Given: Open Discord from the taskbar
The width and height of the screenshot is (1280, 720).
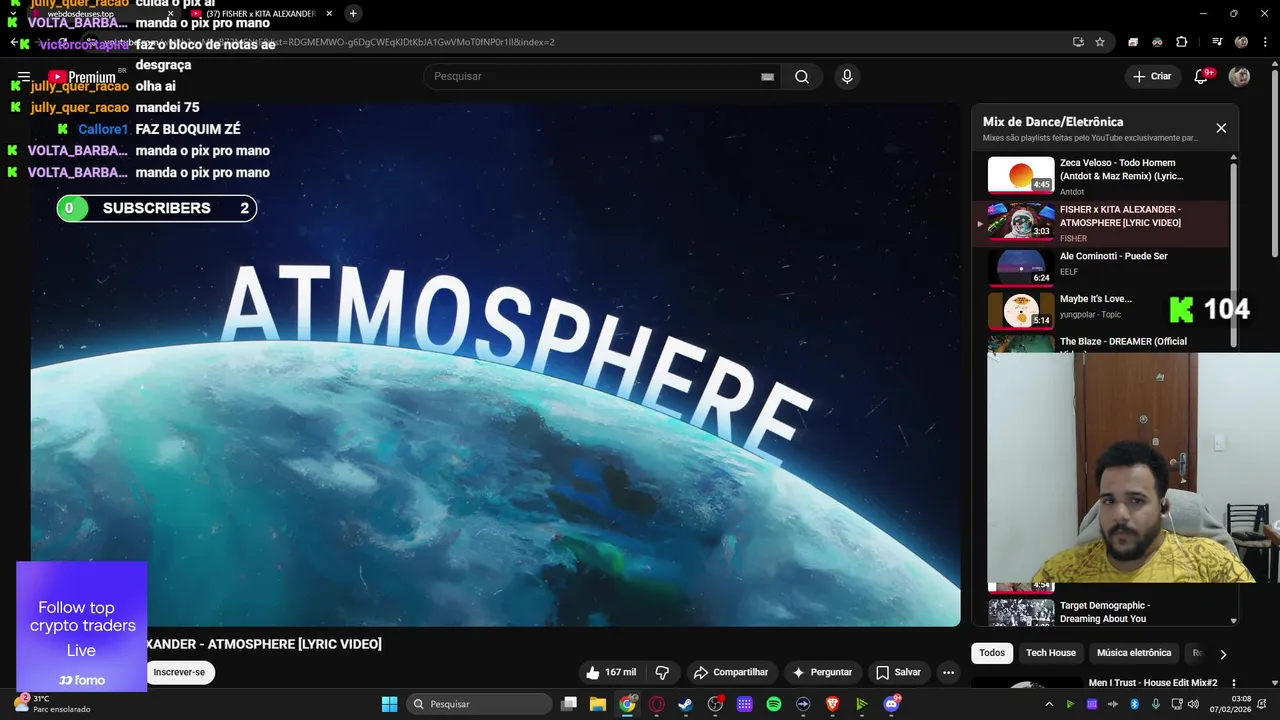Looking at the screenshot, I should click(891, 704).
